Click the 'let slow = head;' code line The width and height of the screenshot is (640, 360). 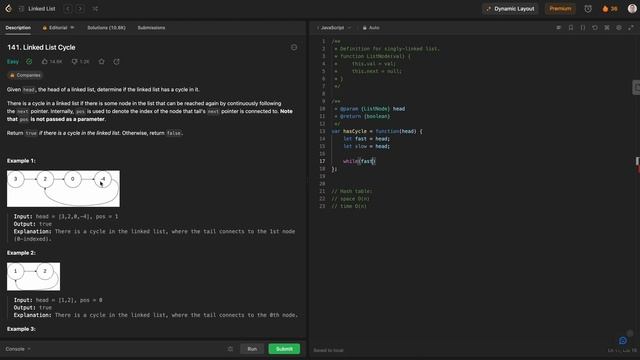pos(367,146)
